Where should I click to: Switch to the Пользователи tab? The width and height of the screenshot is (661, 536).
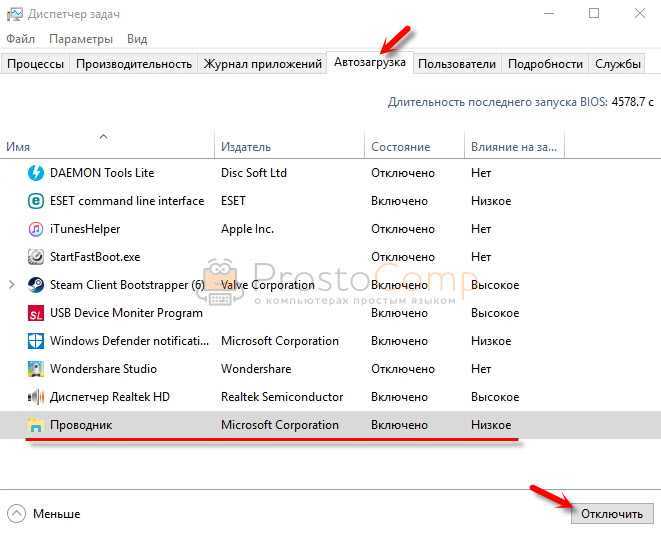coord(457,64)
